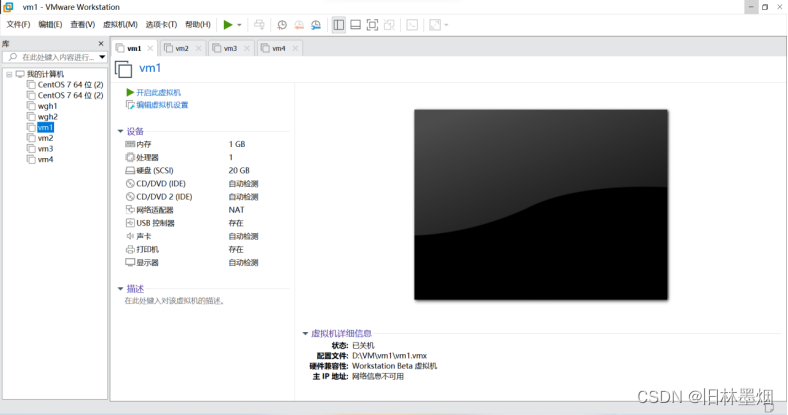The image size is (788, 415).
Task: Toggle the library sidebar view icon
Action: click(x=339, y=25)
